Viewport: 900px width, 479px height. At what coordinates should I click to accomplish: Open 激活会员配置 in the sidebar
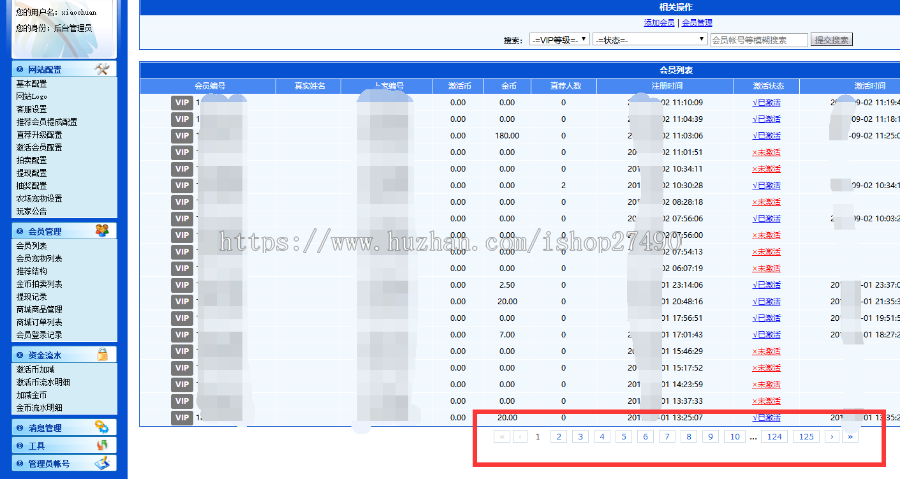point(39,147)
